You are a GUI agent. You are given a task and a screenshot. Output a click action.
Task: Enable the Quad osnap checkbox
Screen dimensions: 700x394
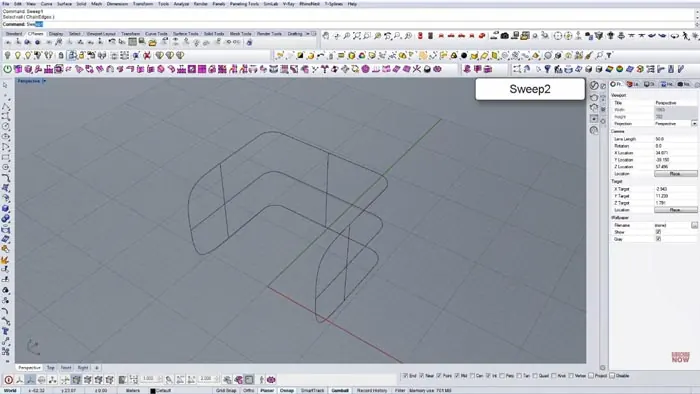535,376
